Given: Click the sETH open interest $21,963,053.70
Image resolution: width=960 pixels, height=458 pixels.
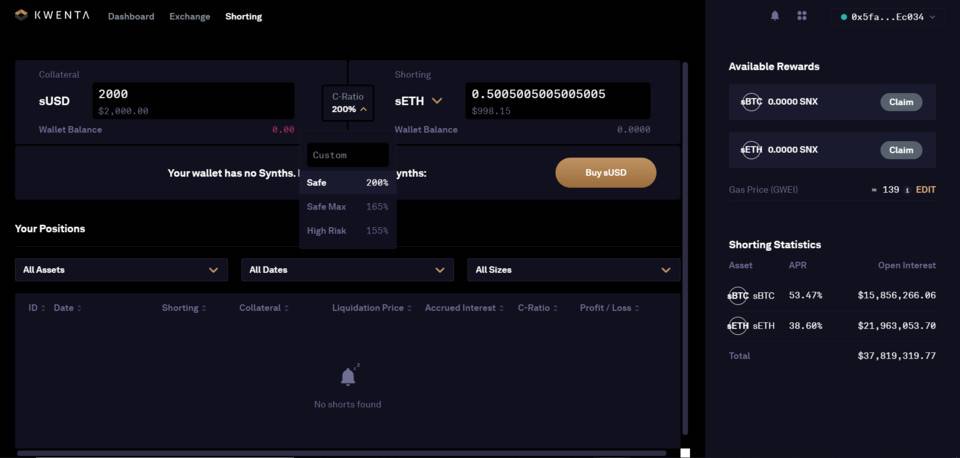Looking at the screenshot, I should [897, 326].
